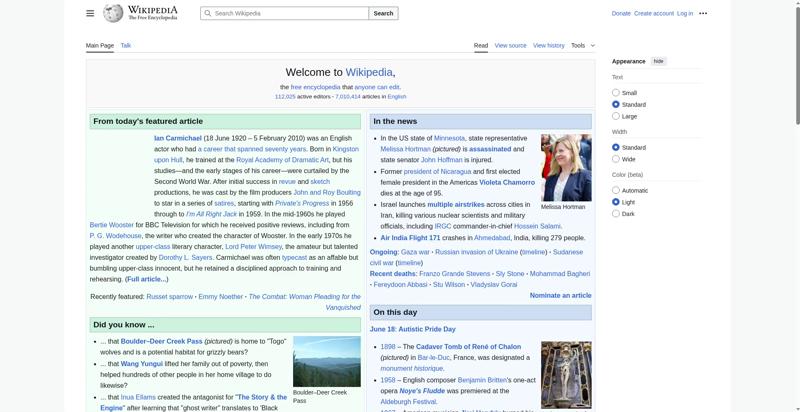Select Dark color mode
This screenshot has width=800, height=412.
click(x=616, y=214)
